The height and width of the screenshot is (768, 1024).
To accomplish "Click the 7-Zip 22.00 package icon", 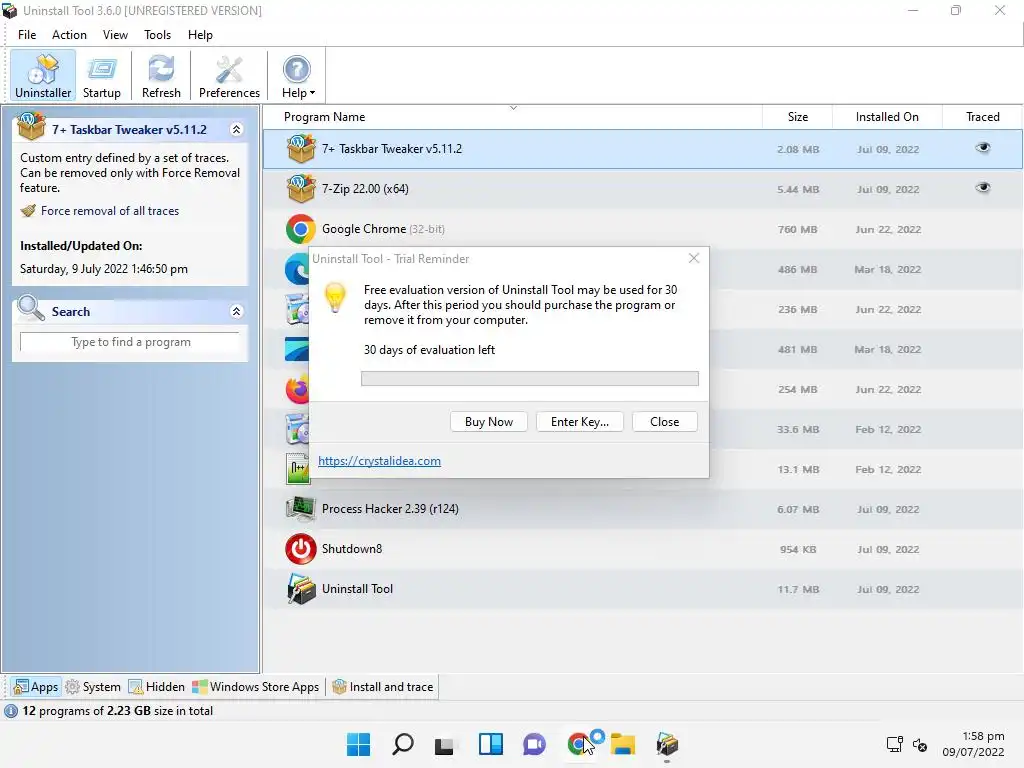I will pos(301,189).
